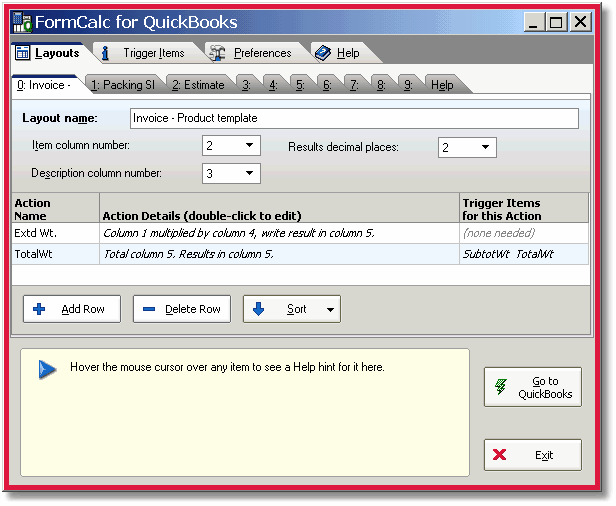Open the top-level Help tab

[342, 53]
